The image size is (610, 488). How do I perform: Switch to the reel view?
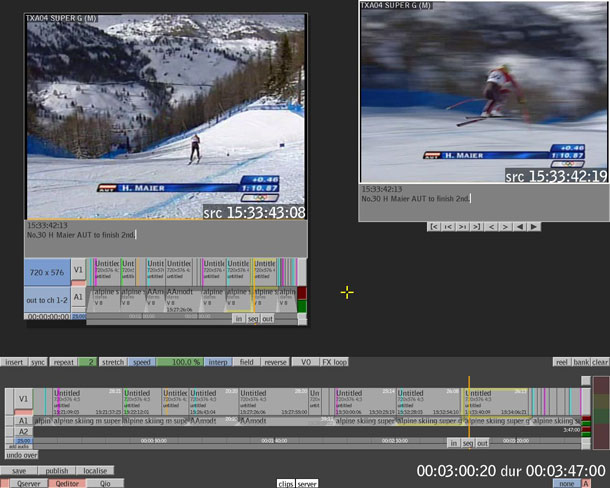point(562,362)
